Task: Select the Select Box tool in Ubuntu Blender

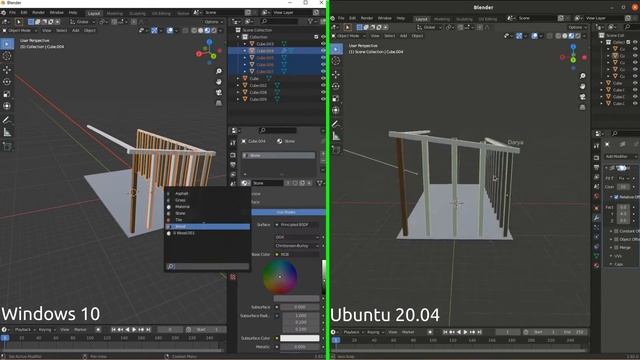Action: click(x=336, y=49)
